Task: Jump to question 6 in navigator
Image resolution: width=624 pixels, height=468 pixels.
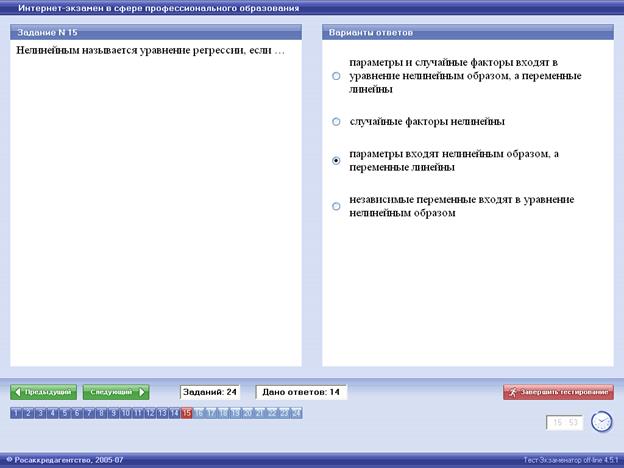Action: pos(77,413)
